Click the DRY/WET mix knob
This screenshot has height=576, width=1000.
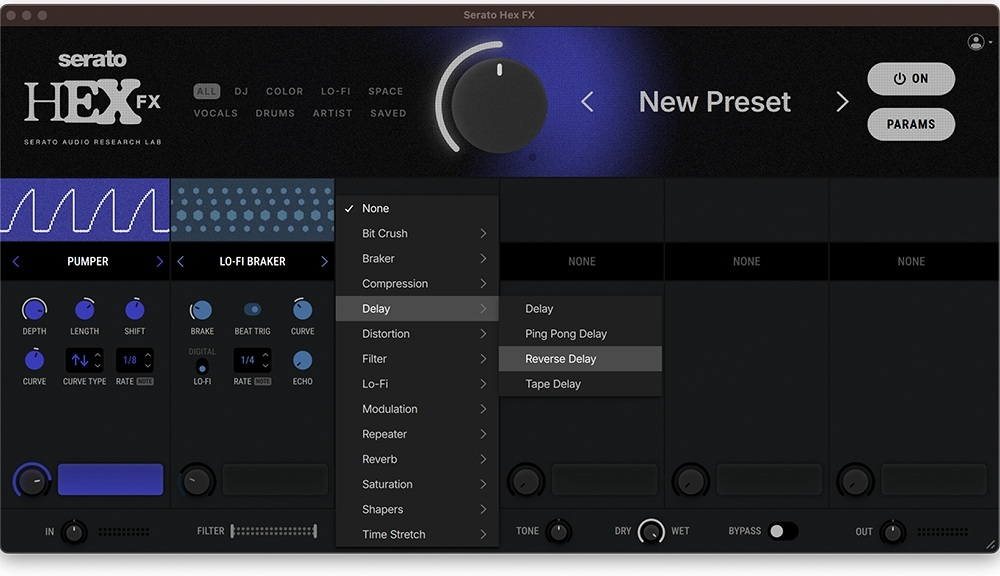(651, 531)
